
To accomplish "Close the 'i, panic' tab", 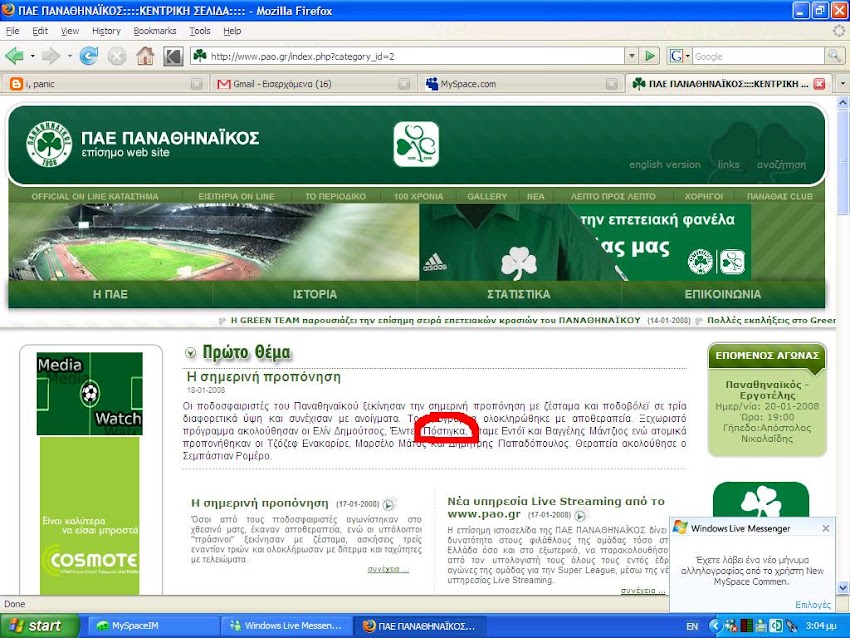I will pyautogui.click(x=197, y=83).
